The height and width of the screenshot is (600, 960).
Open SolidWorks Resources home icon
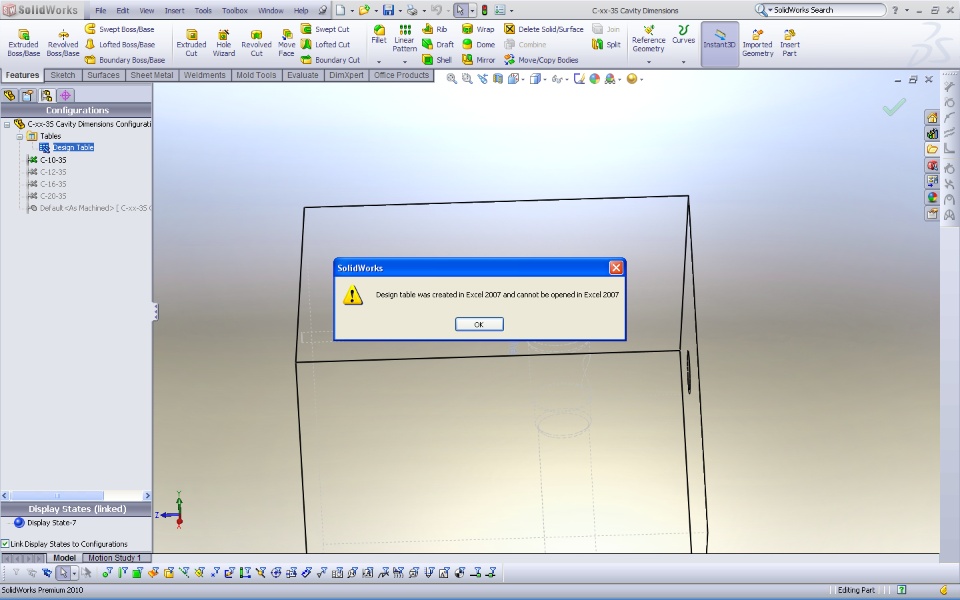932,118
